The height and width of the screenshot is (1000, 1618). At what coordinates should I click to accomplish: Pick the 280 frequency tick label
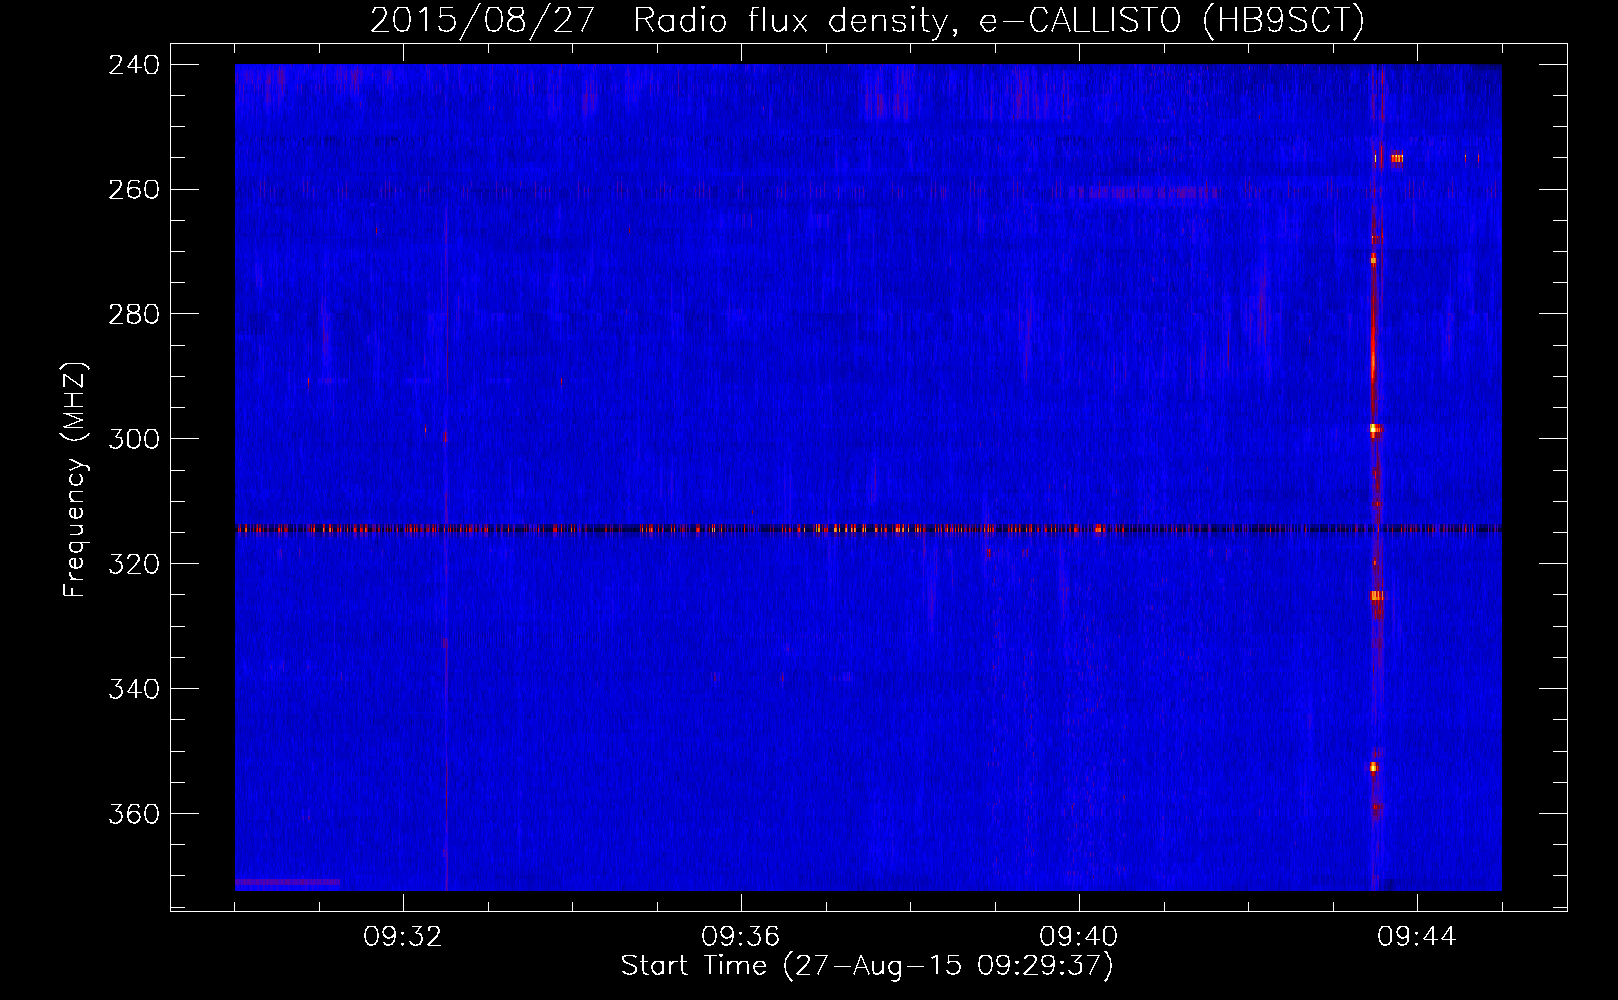pyautogui.click(x=134, y=314)
